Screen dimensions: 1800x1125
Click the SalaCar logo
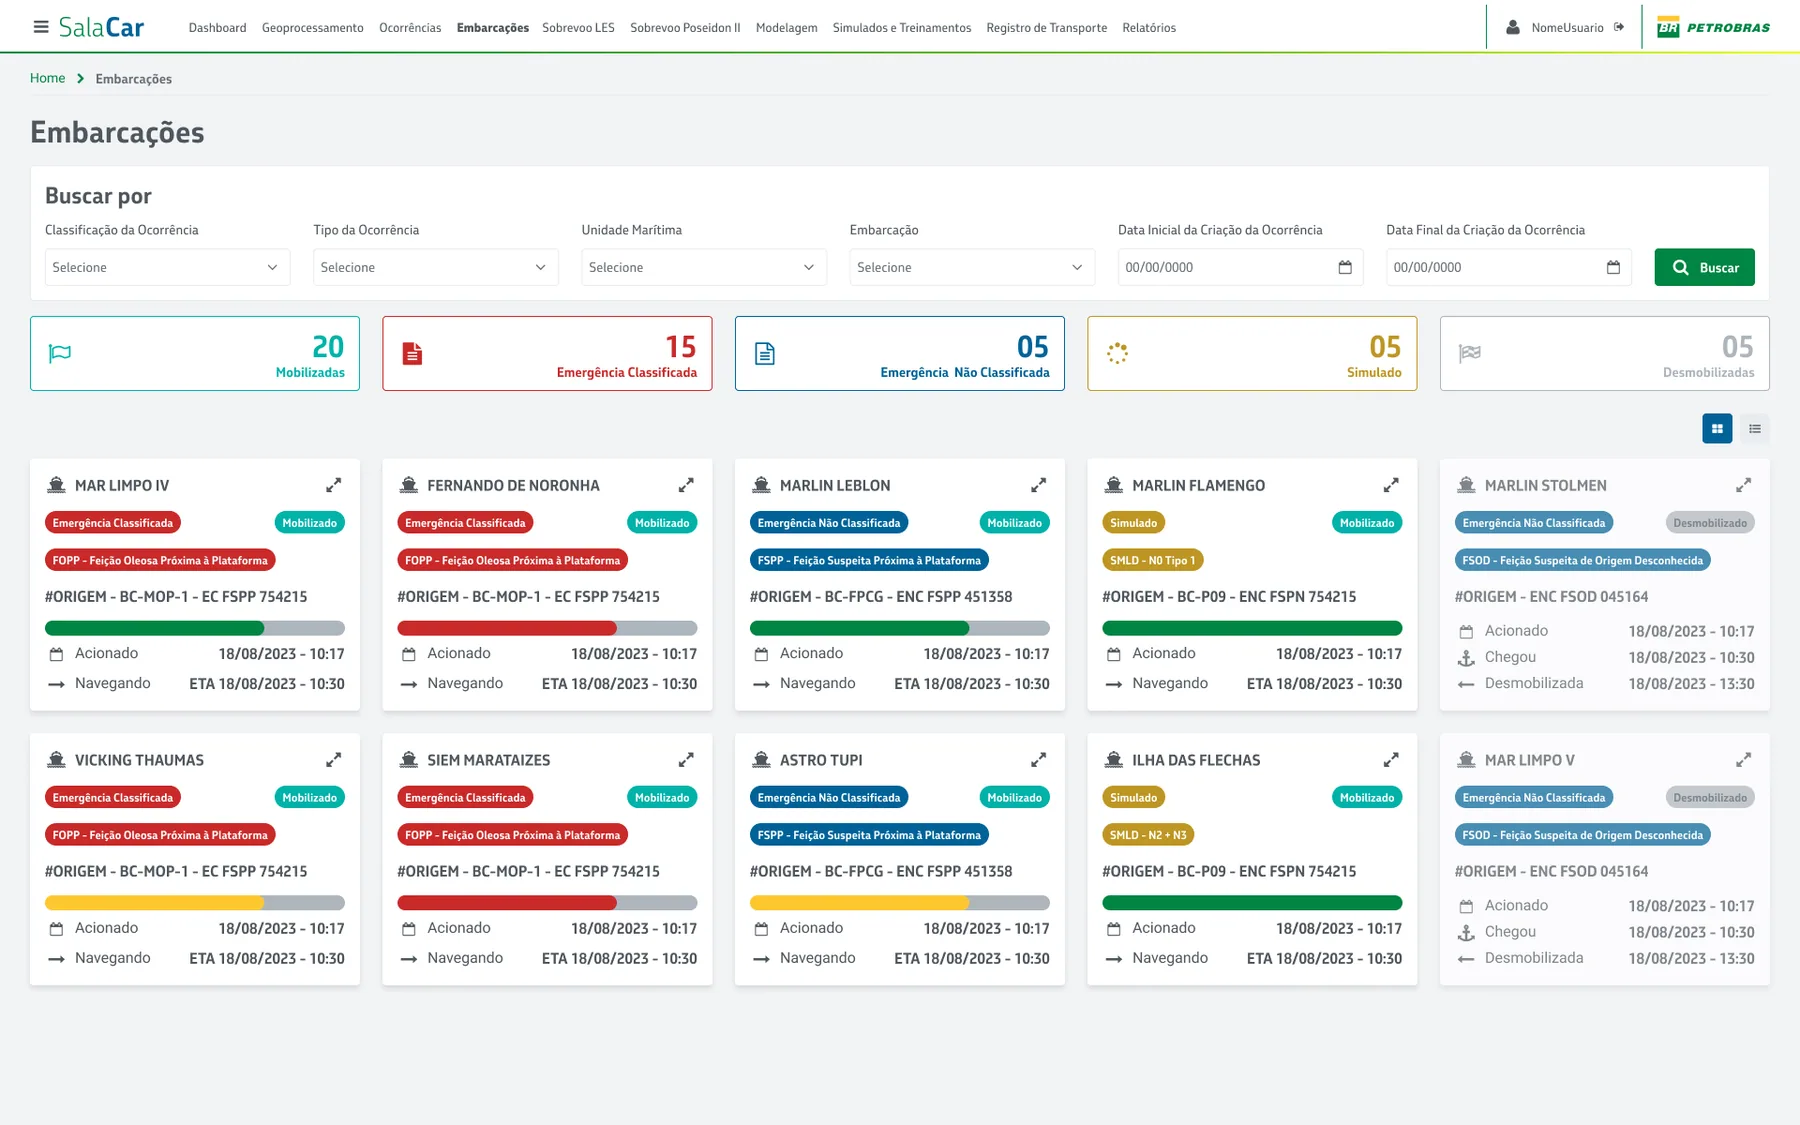coord(101,27)
